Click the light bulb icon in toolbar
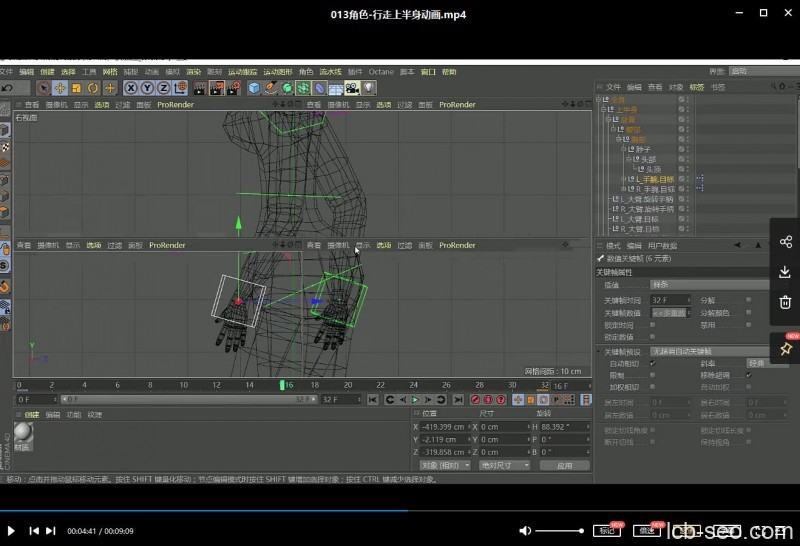The width and height of the screenshot is (800, 546). tap(368, 88)
